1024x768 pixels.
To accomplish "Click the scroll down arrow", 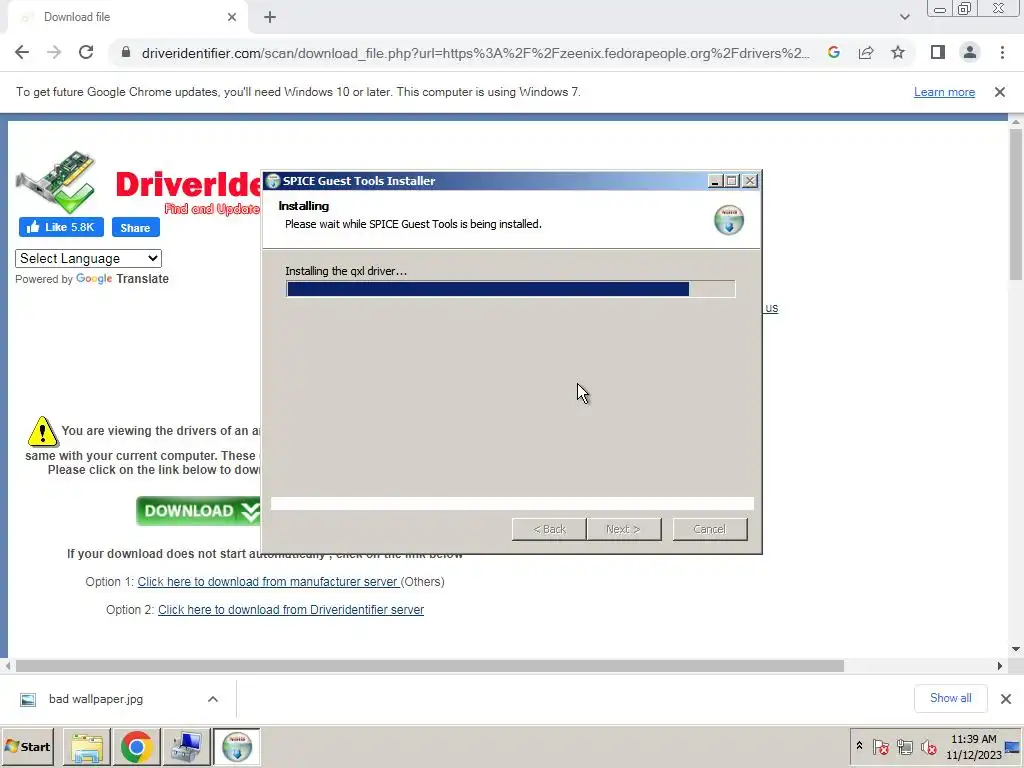I will pyautogui.click(x=1016, y=648).
